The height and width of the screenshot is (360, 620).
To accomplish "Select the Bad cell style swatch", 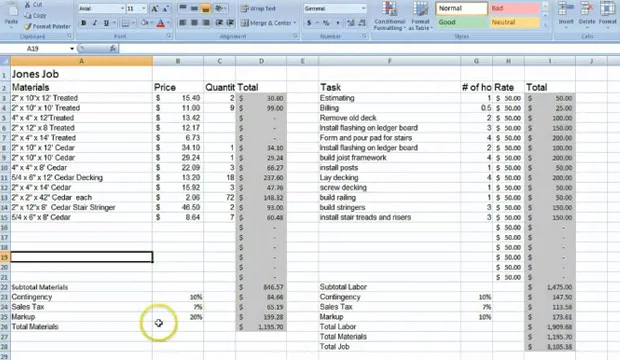I will point(514,8).
